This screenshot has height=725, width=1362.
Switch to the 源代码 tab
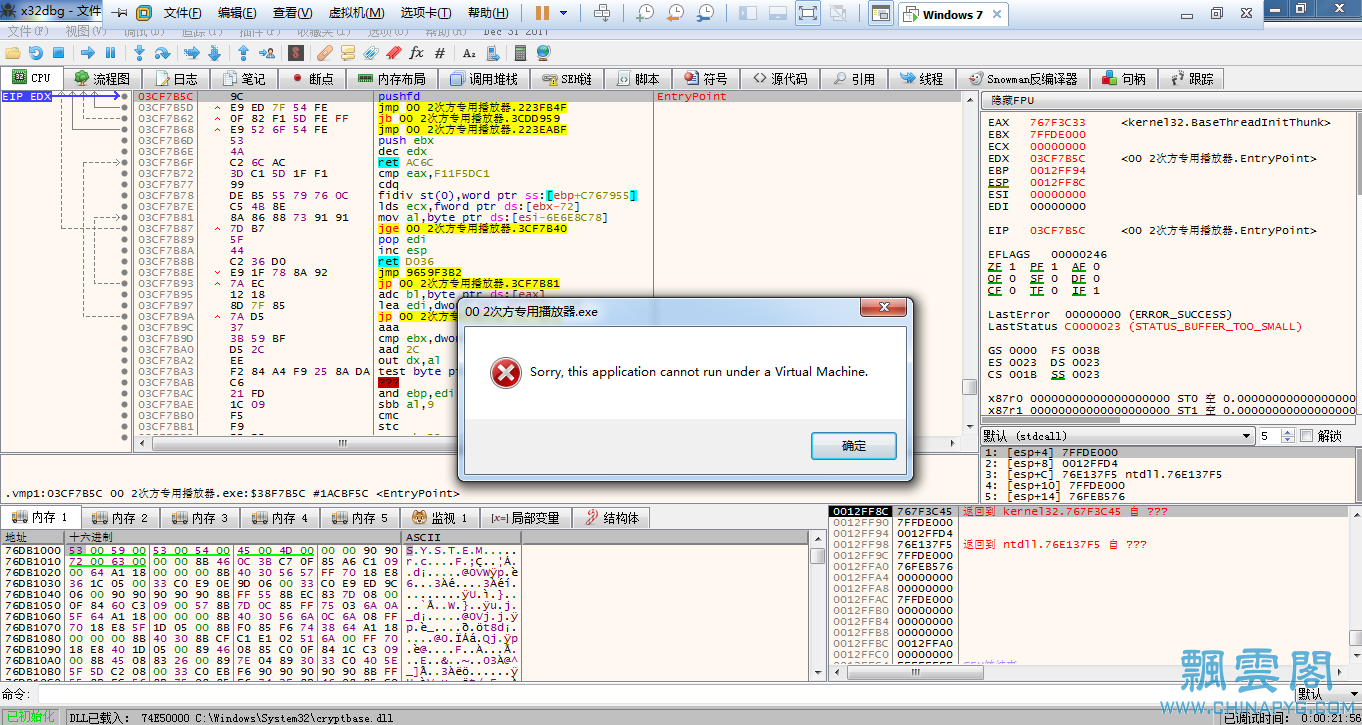[781, 78]
